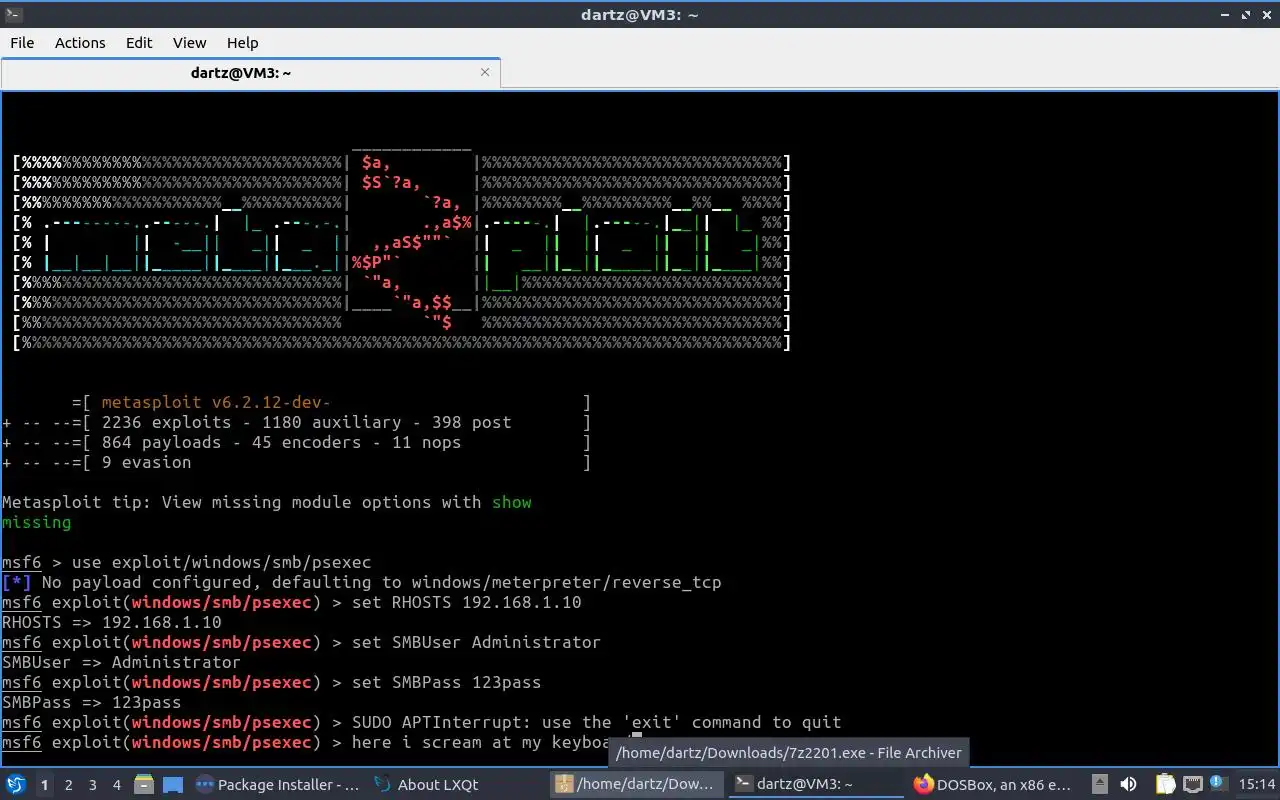Image resolution: width=1280 pixels, height=800 pixels.
Task: Open the Help menu
Action: tap(242, 43)
